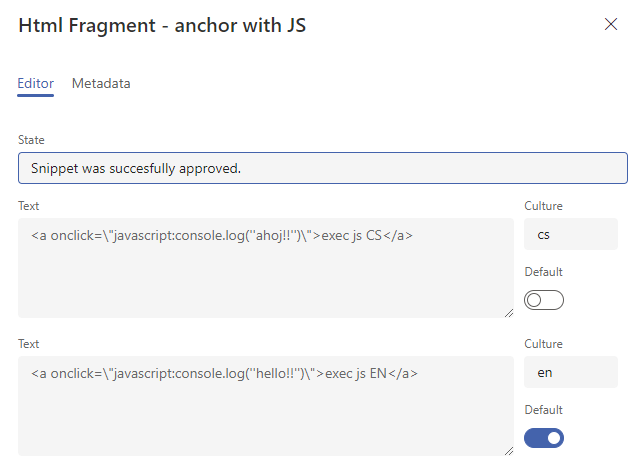Click the State label

coord(31,140)
